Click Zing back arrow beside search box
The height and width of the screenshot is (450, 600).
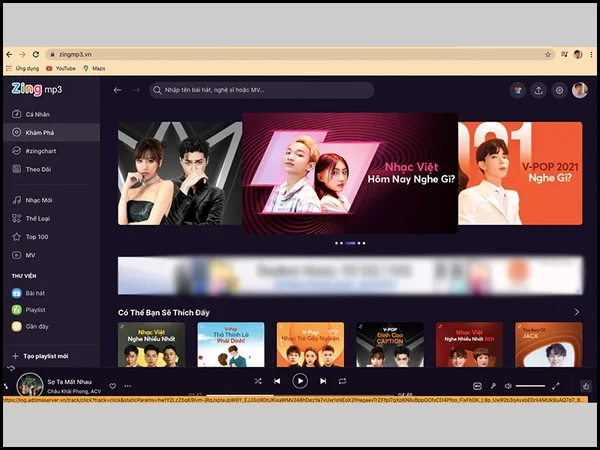[x=117, y=90]
